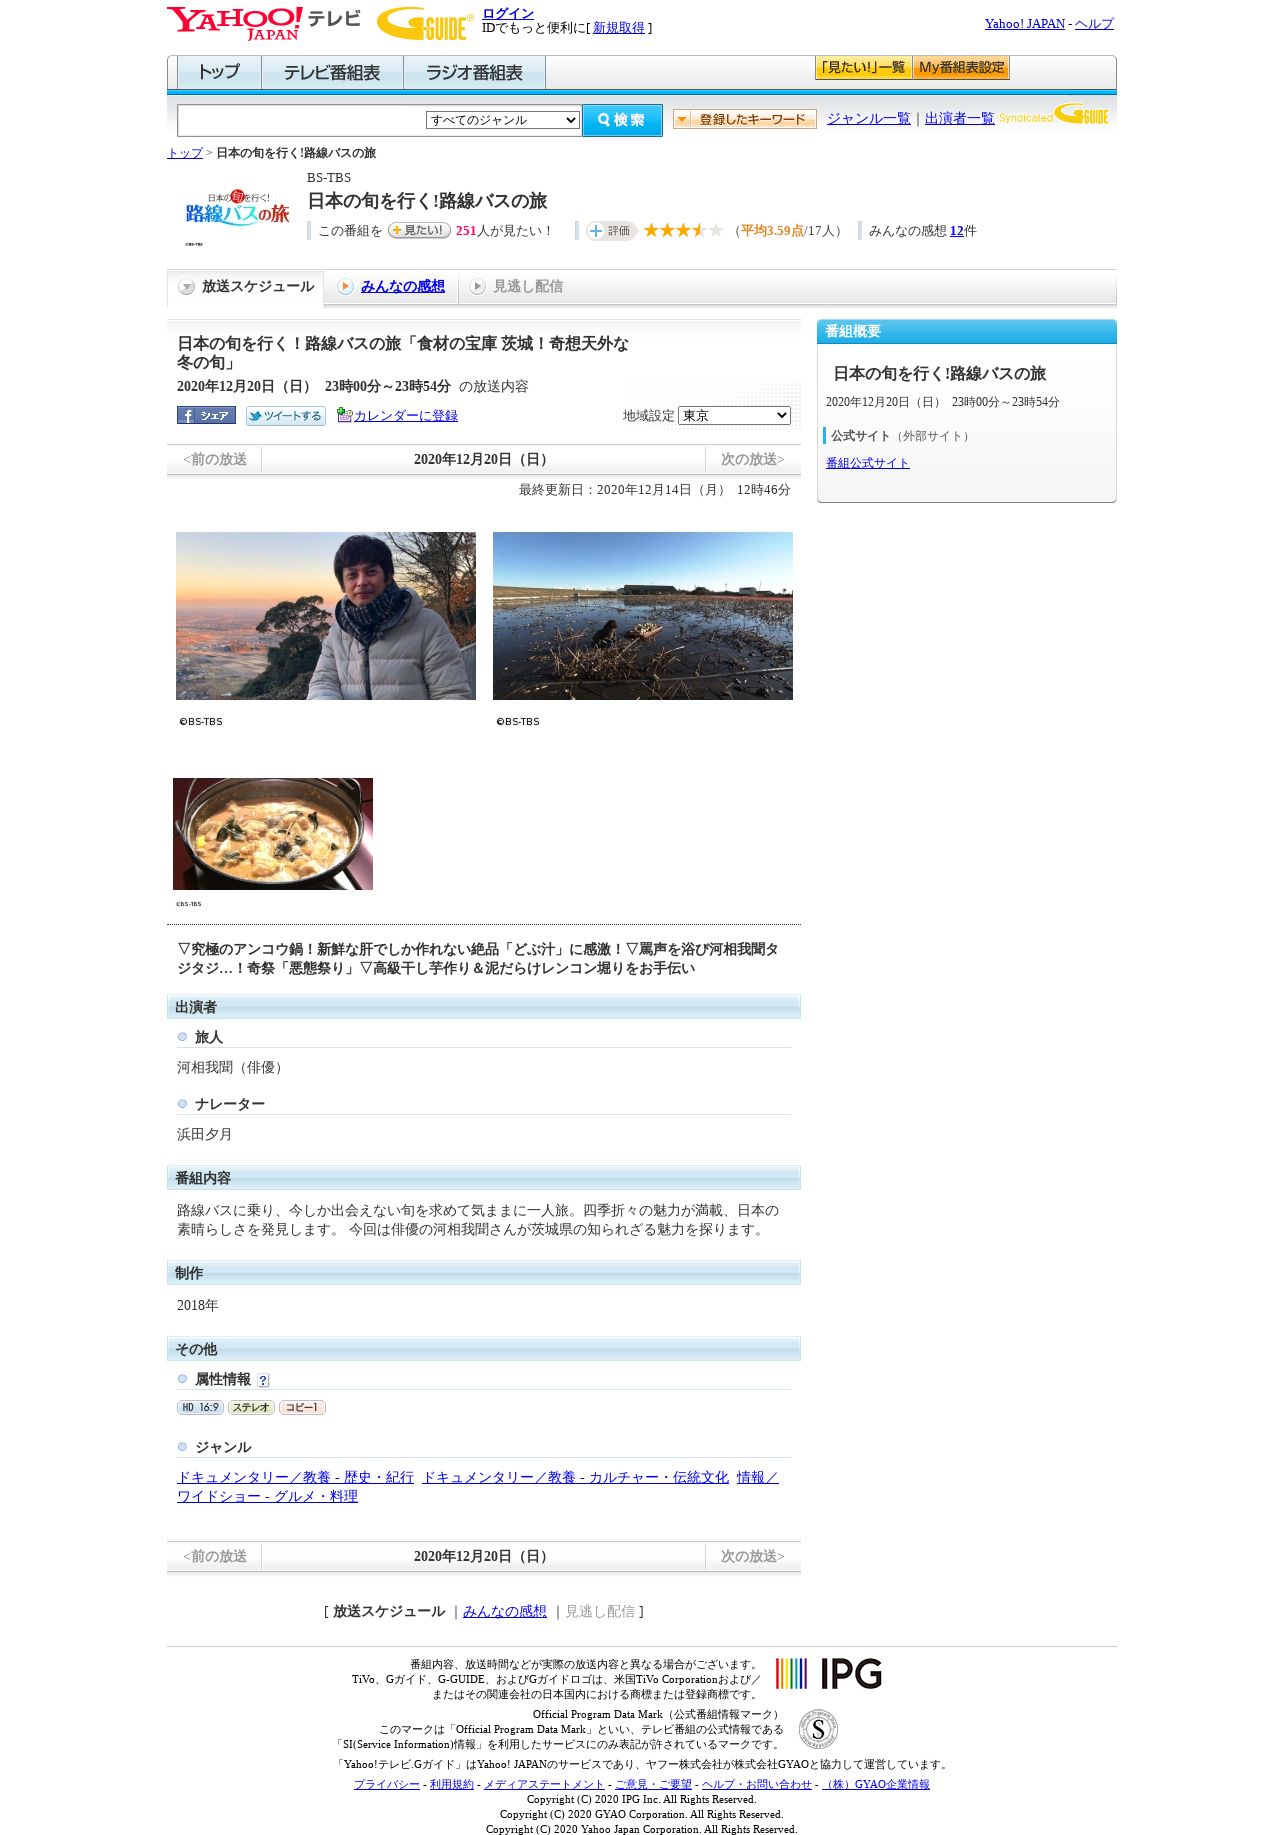
Task: Click the hot pot dish photo
Action: click(x=273, y=834)
